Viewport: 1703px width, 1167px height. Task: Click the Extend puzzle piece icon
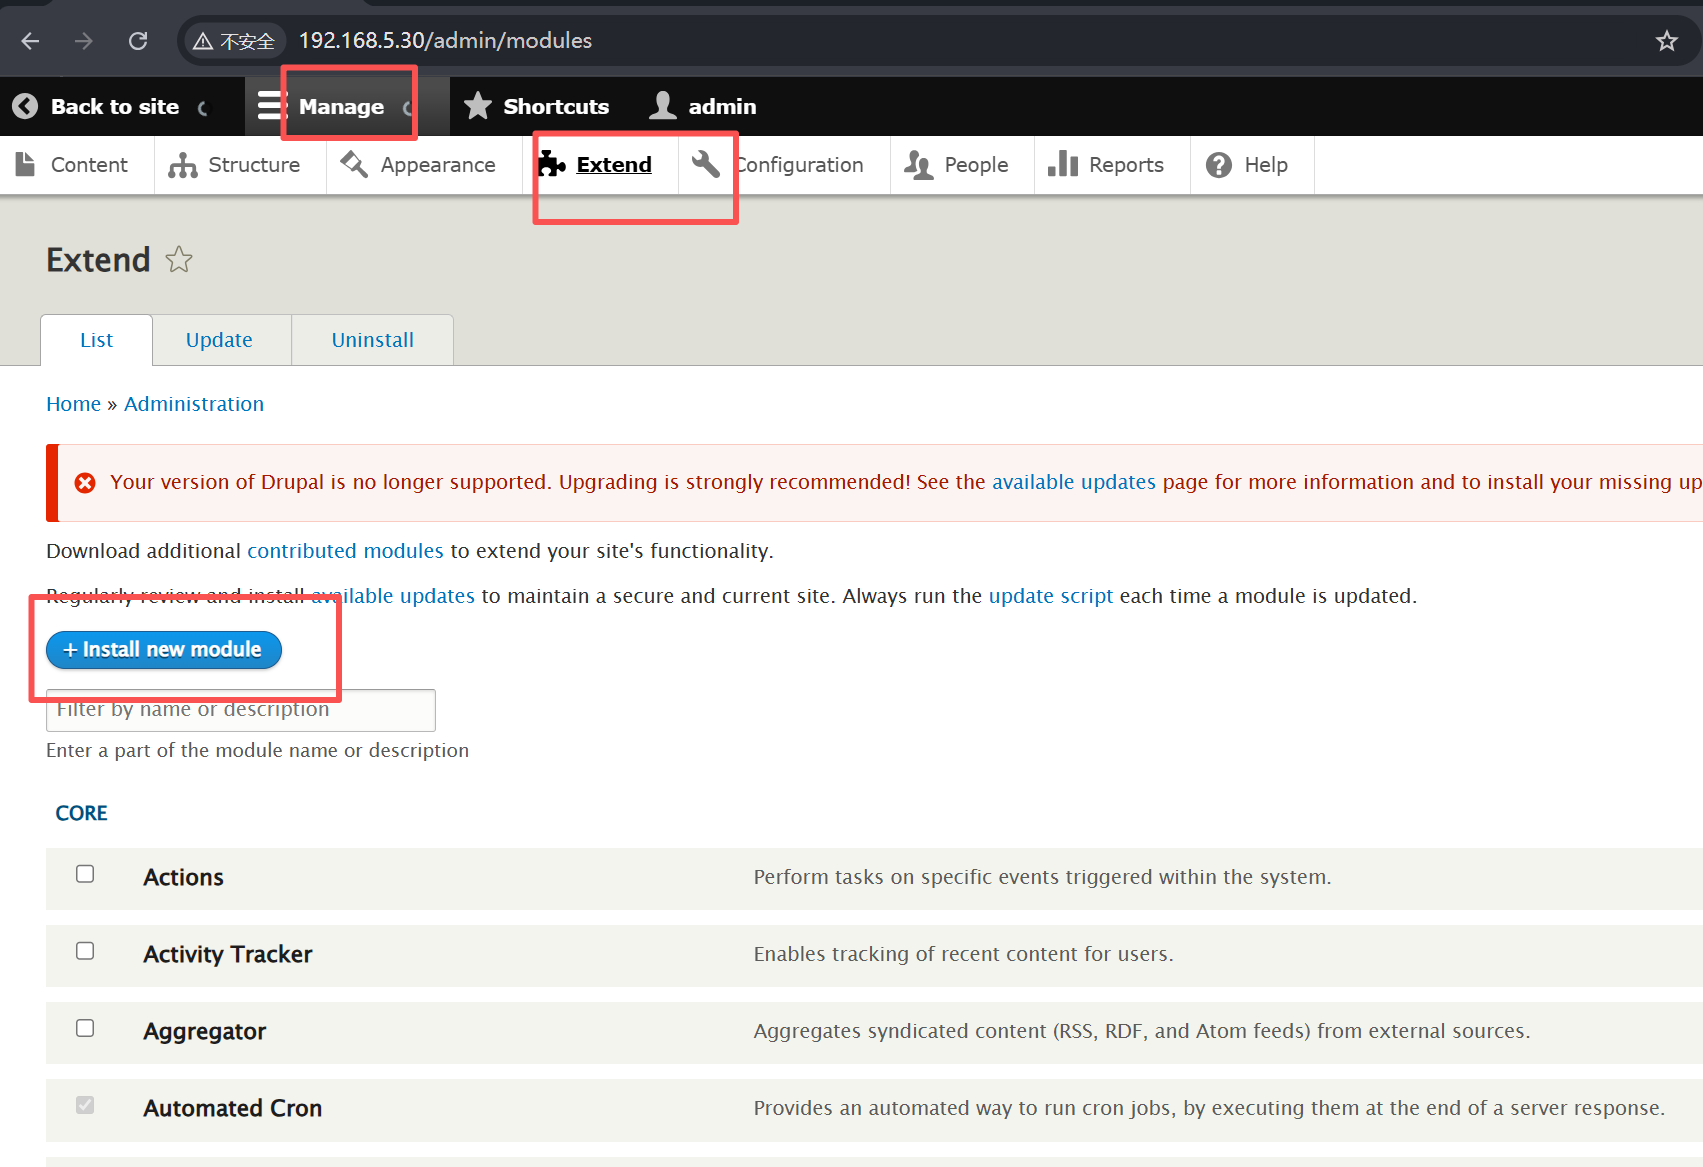[x=551, y=164]
